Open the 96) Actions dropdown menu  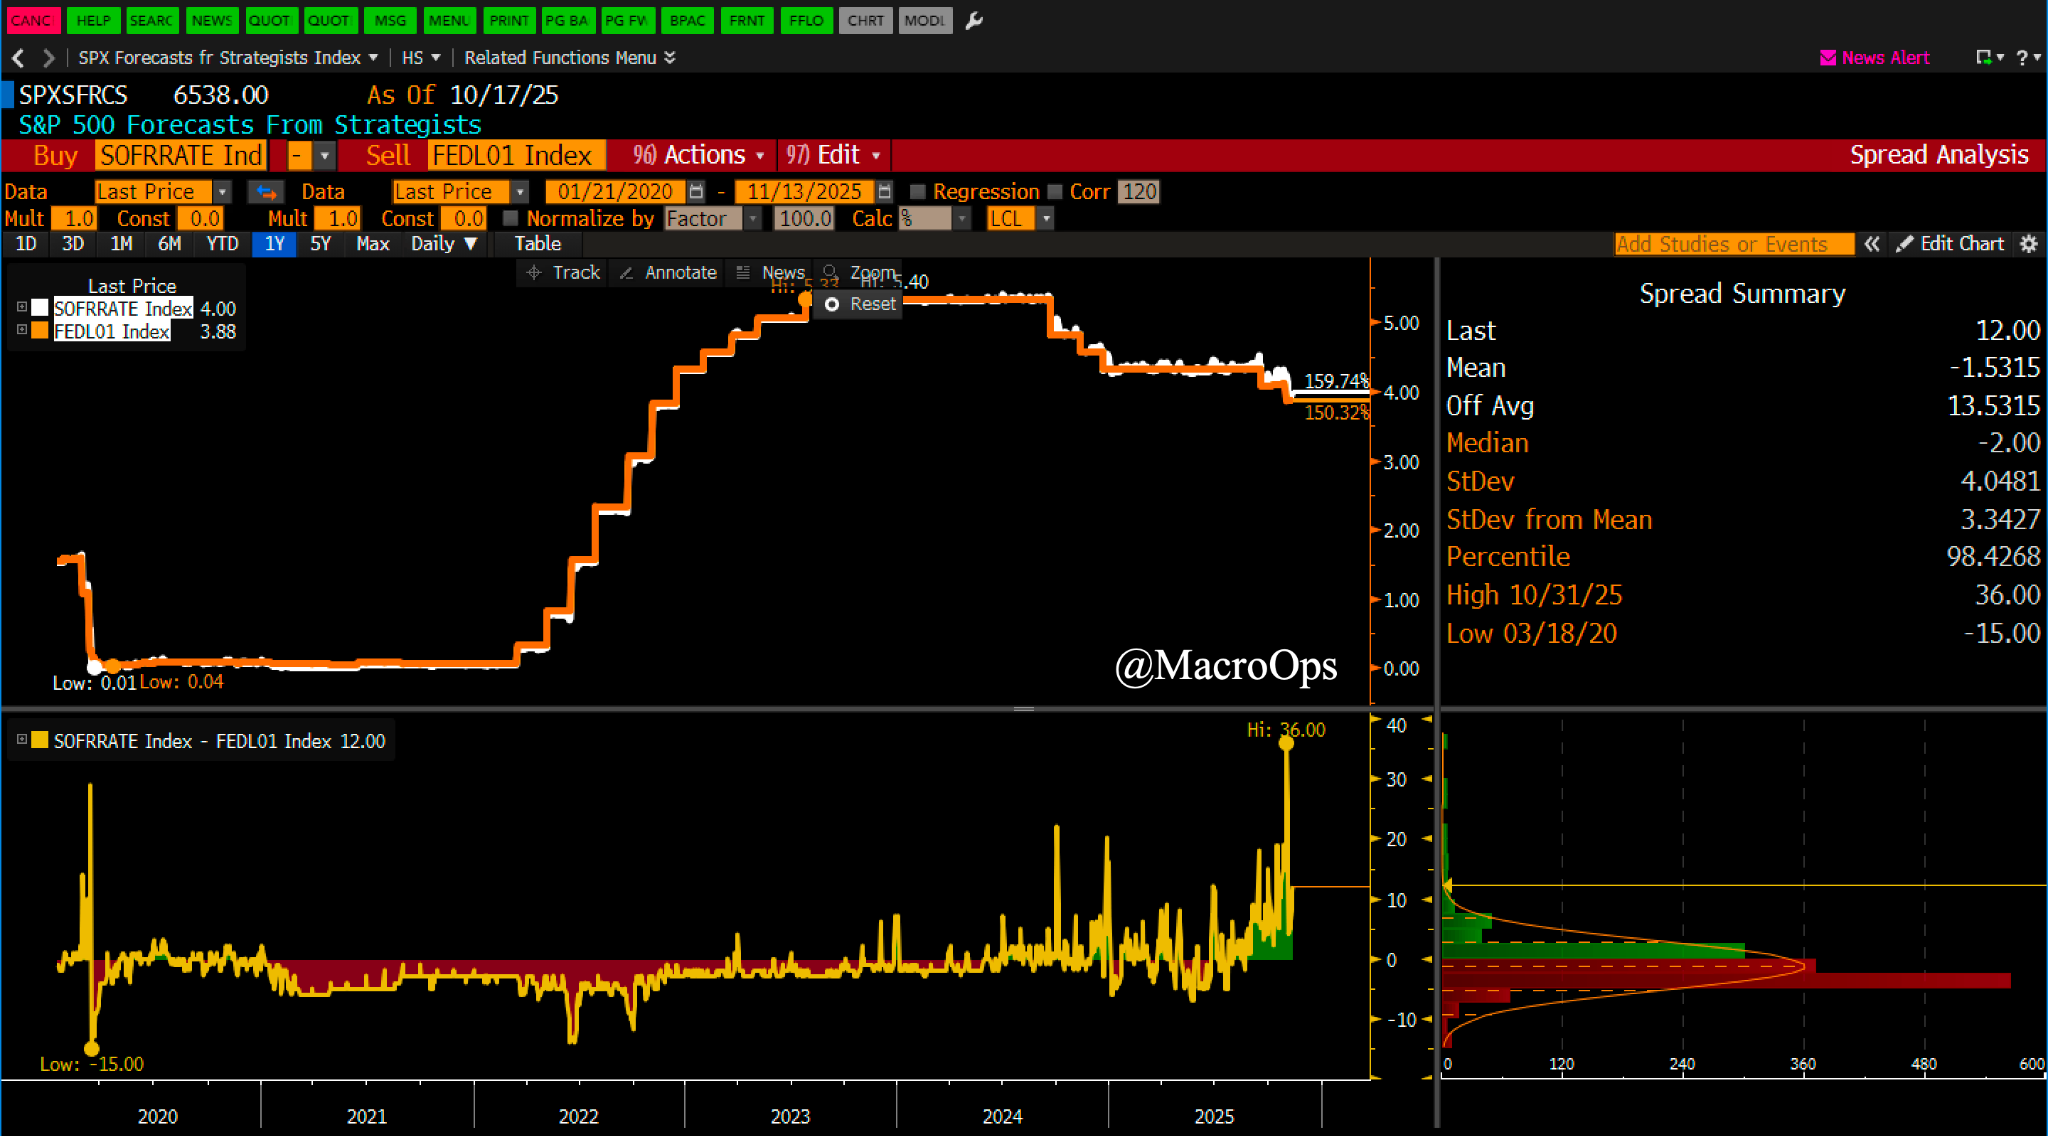(x=699, y=155)
